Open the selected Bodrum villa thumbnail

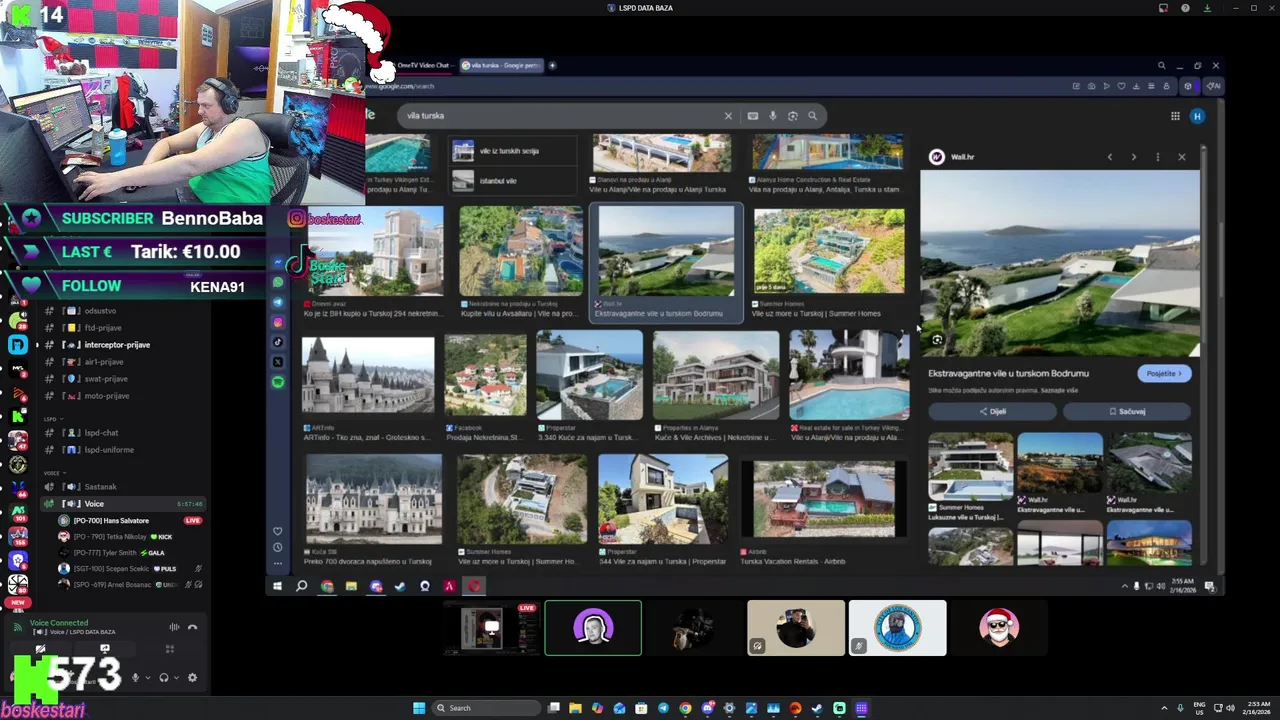click(x=666, y=251)
